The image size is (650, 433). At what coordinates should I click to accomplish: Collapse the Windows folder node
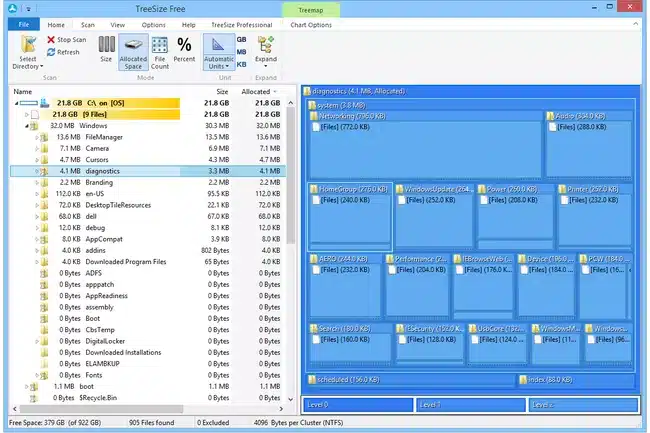tap(27, 126)
